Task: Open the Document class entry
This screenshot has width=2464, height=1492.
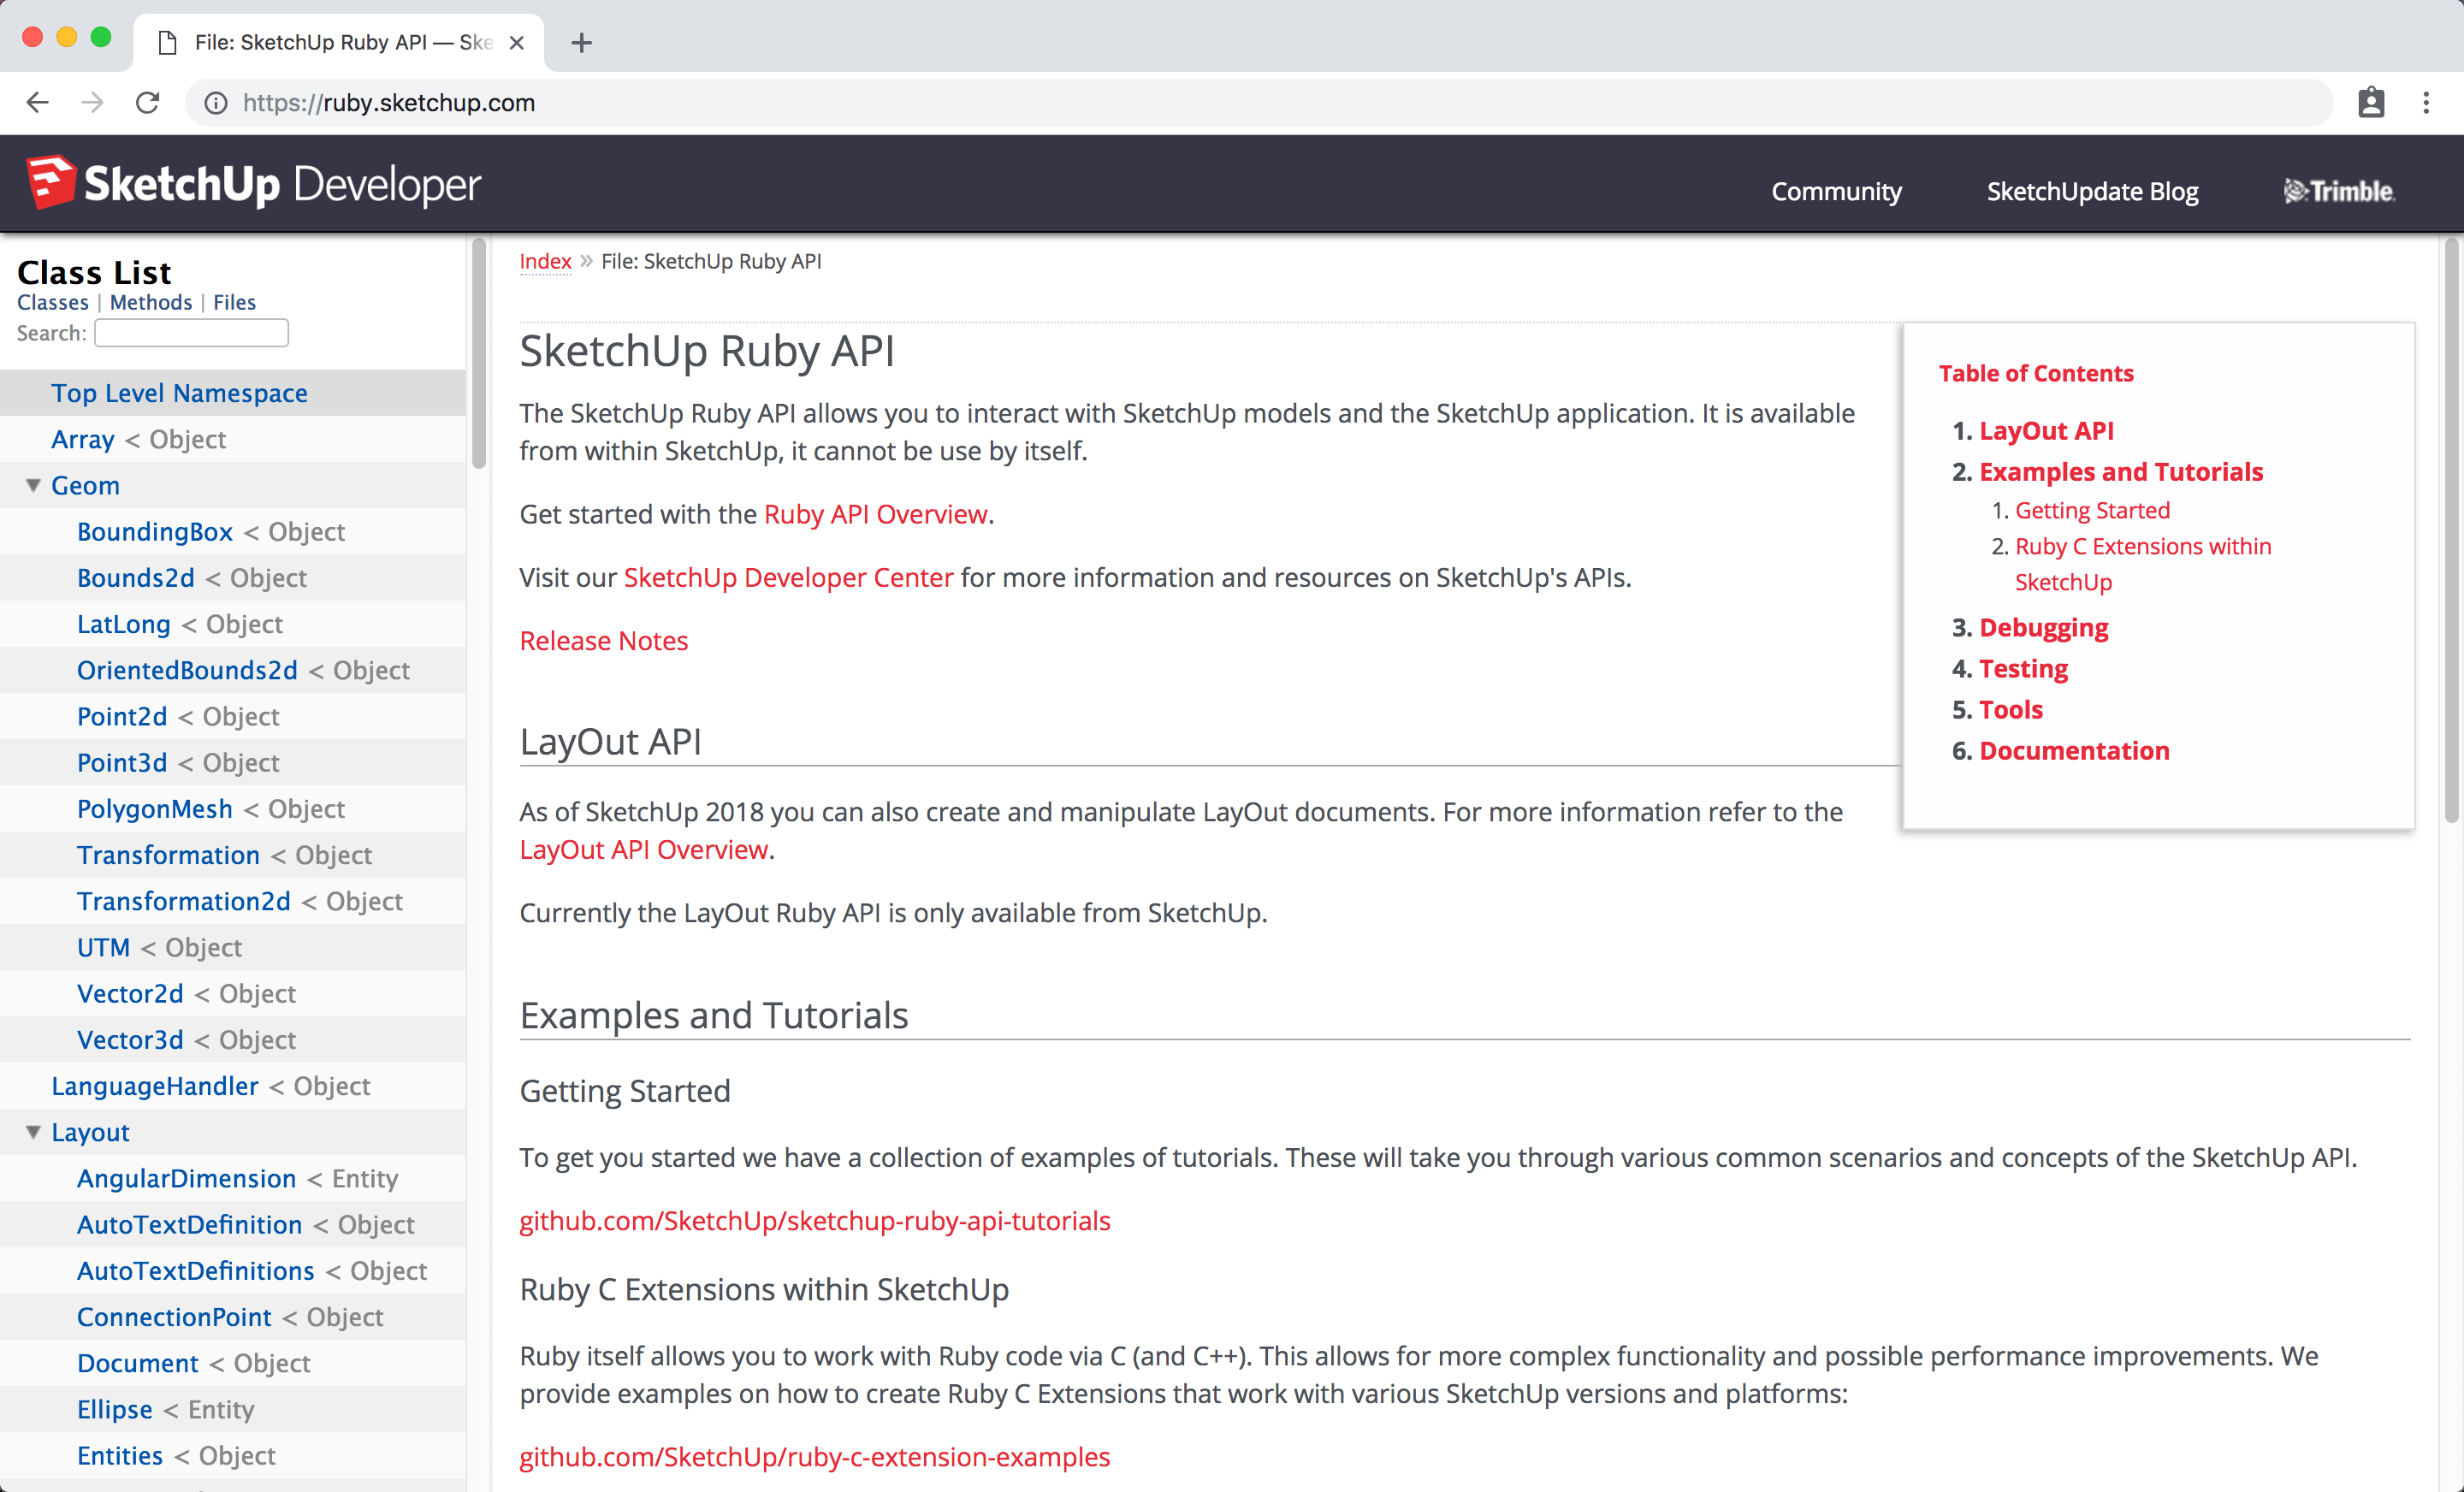Action: point(138,1363)
